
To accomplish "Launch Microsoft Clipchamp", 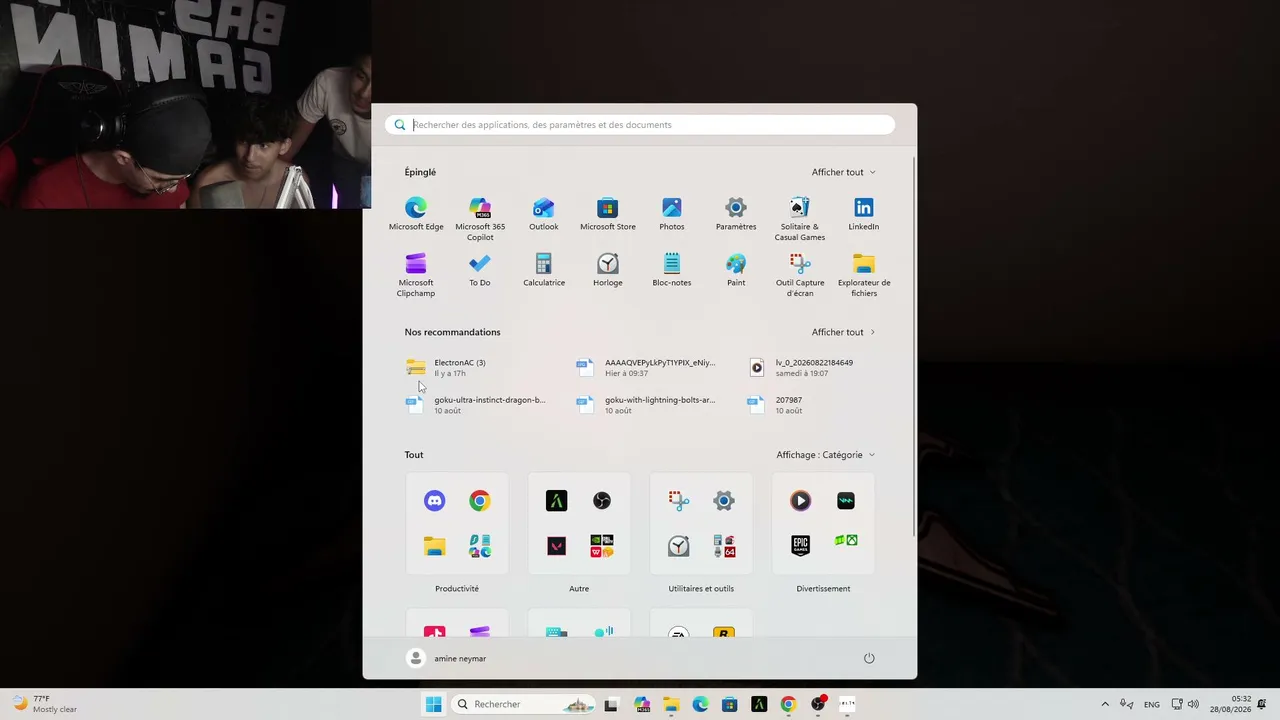I will pos(416,275).
